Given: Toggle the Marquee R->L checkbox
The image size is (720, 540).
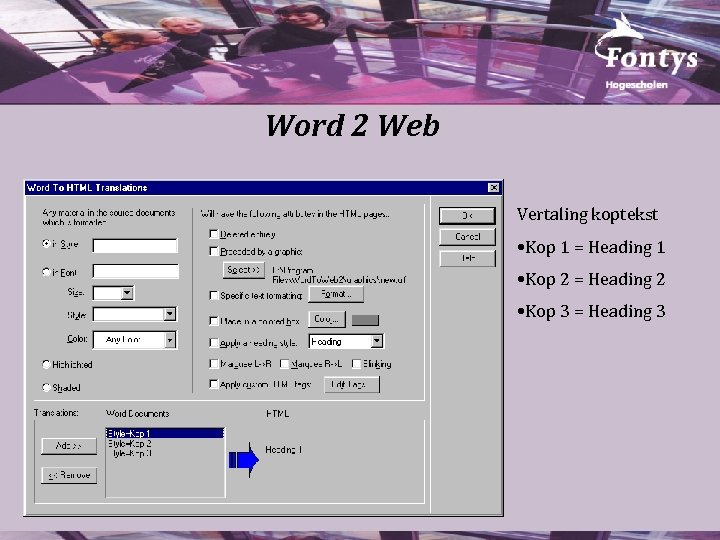Looking at the screenshot, I should (x=284, y=364).
